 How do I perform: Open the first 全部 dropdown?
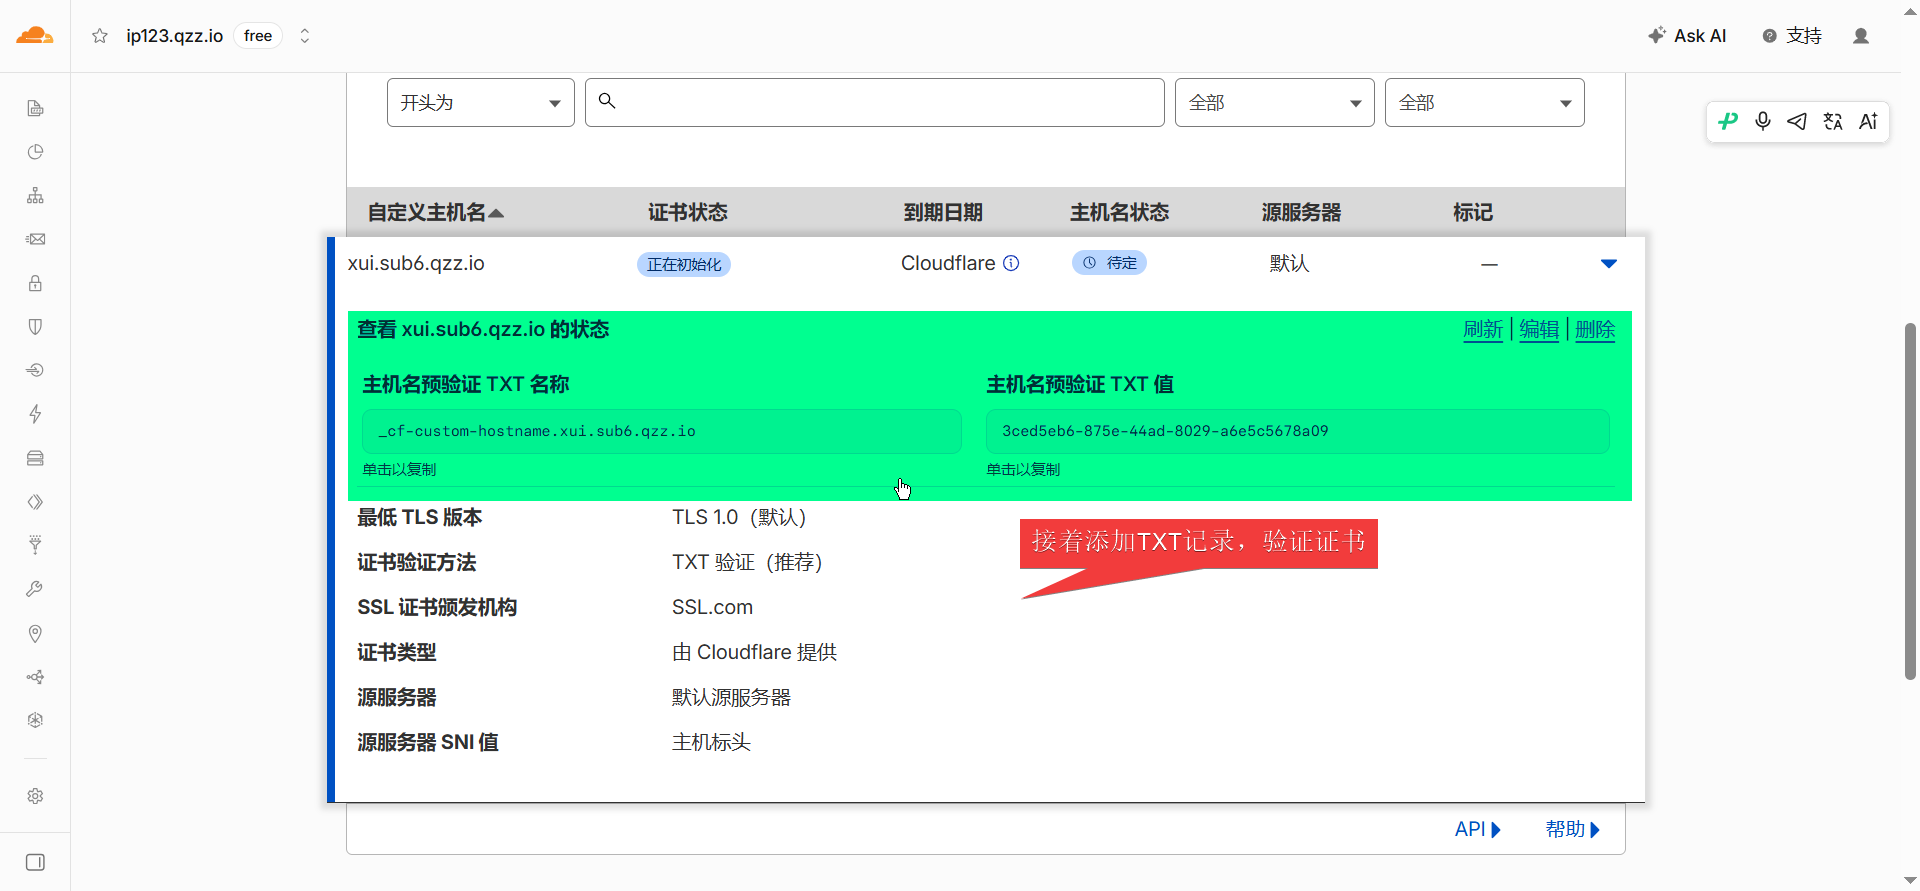[1275, 103]
